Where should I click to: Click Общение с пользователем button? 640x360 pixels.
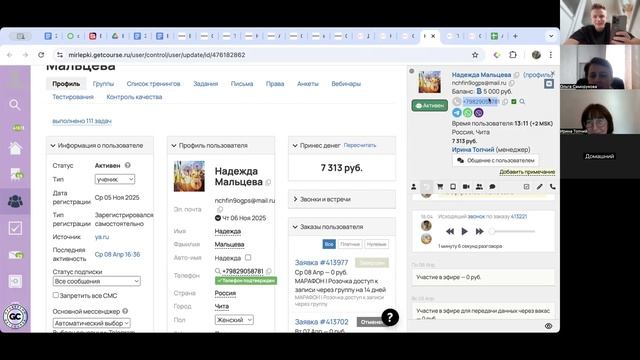coord(495,160)
